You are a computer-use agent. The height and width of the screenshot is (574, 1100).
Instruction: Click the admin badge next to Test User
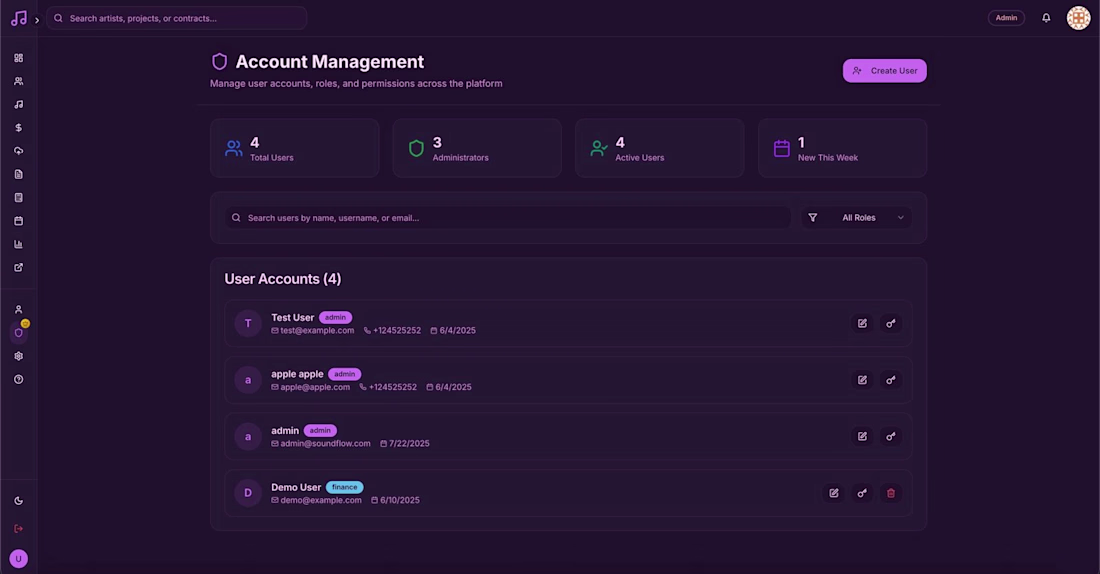tap(335, 317)
